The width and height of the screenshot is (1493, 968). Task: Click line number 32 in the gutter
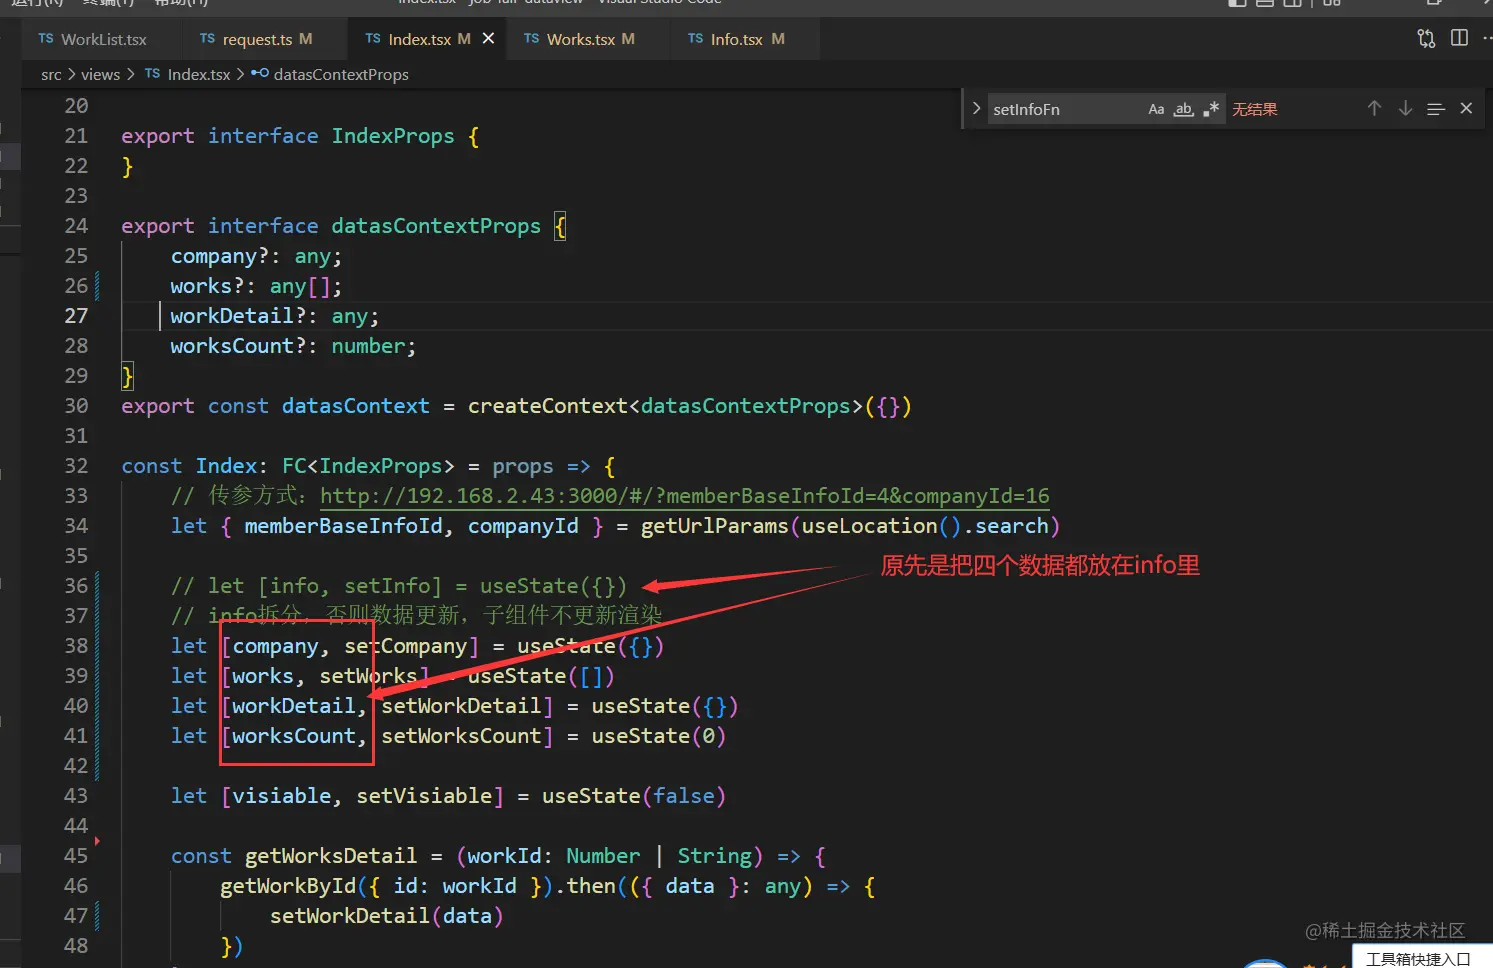pos(76,466)
